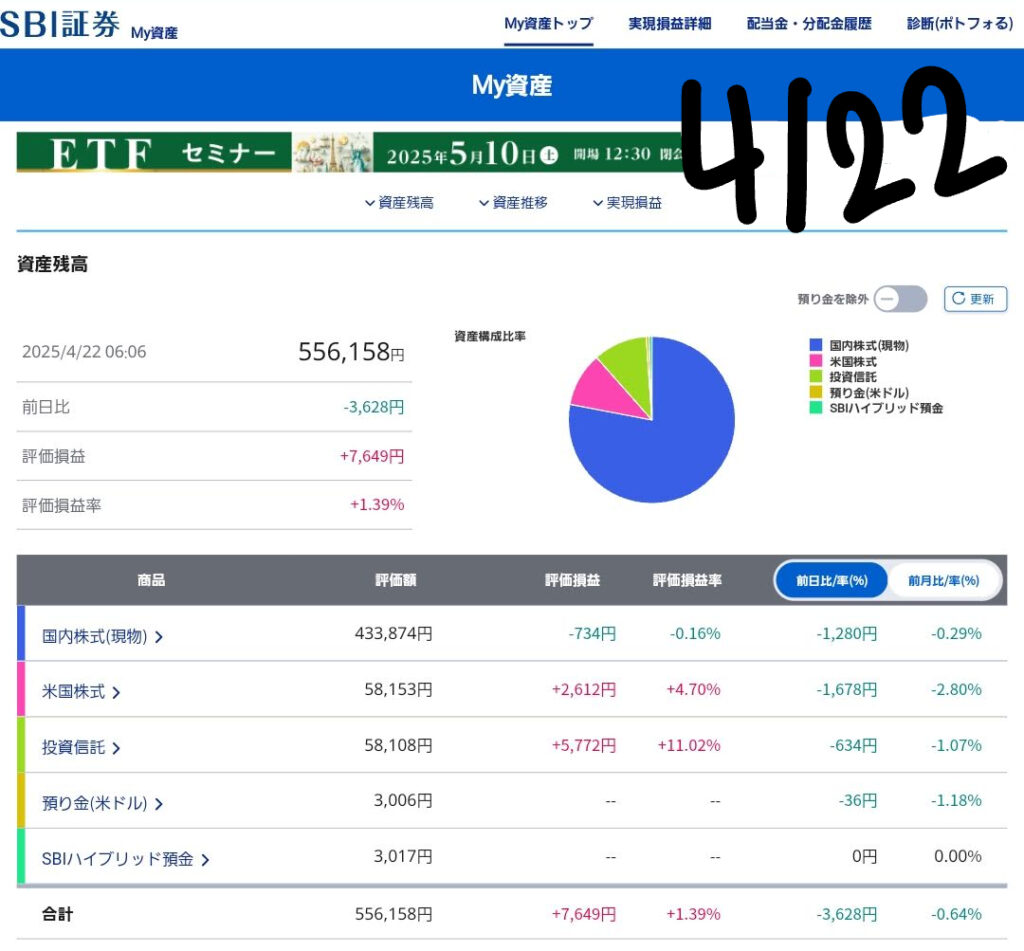This screenshot has height=951, width=1024.
Task: Click blue 国内株式 legend color swatch
Action: [815, 346]
